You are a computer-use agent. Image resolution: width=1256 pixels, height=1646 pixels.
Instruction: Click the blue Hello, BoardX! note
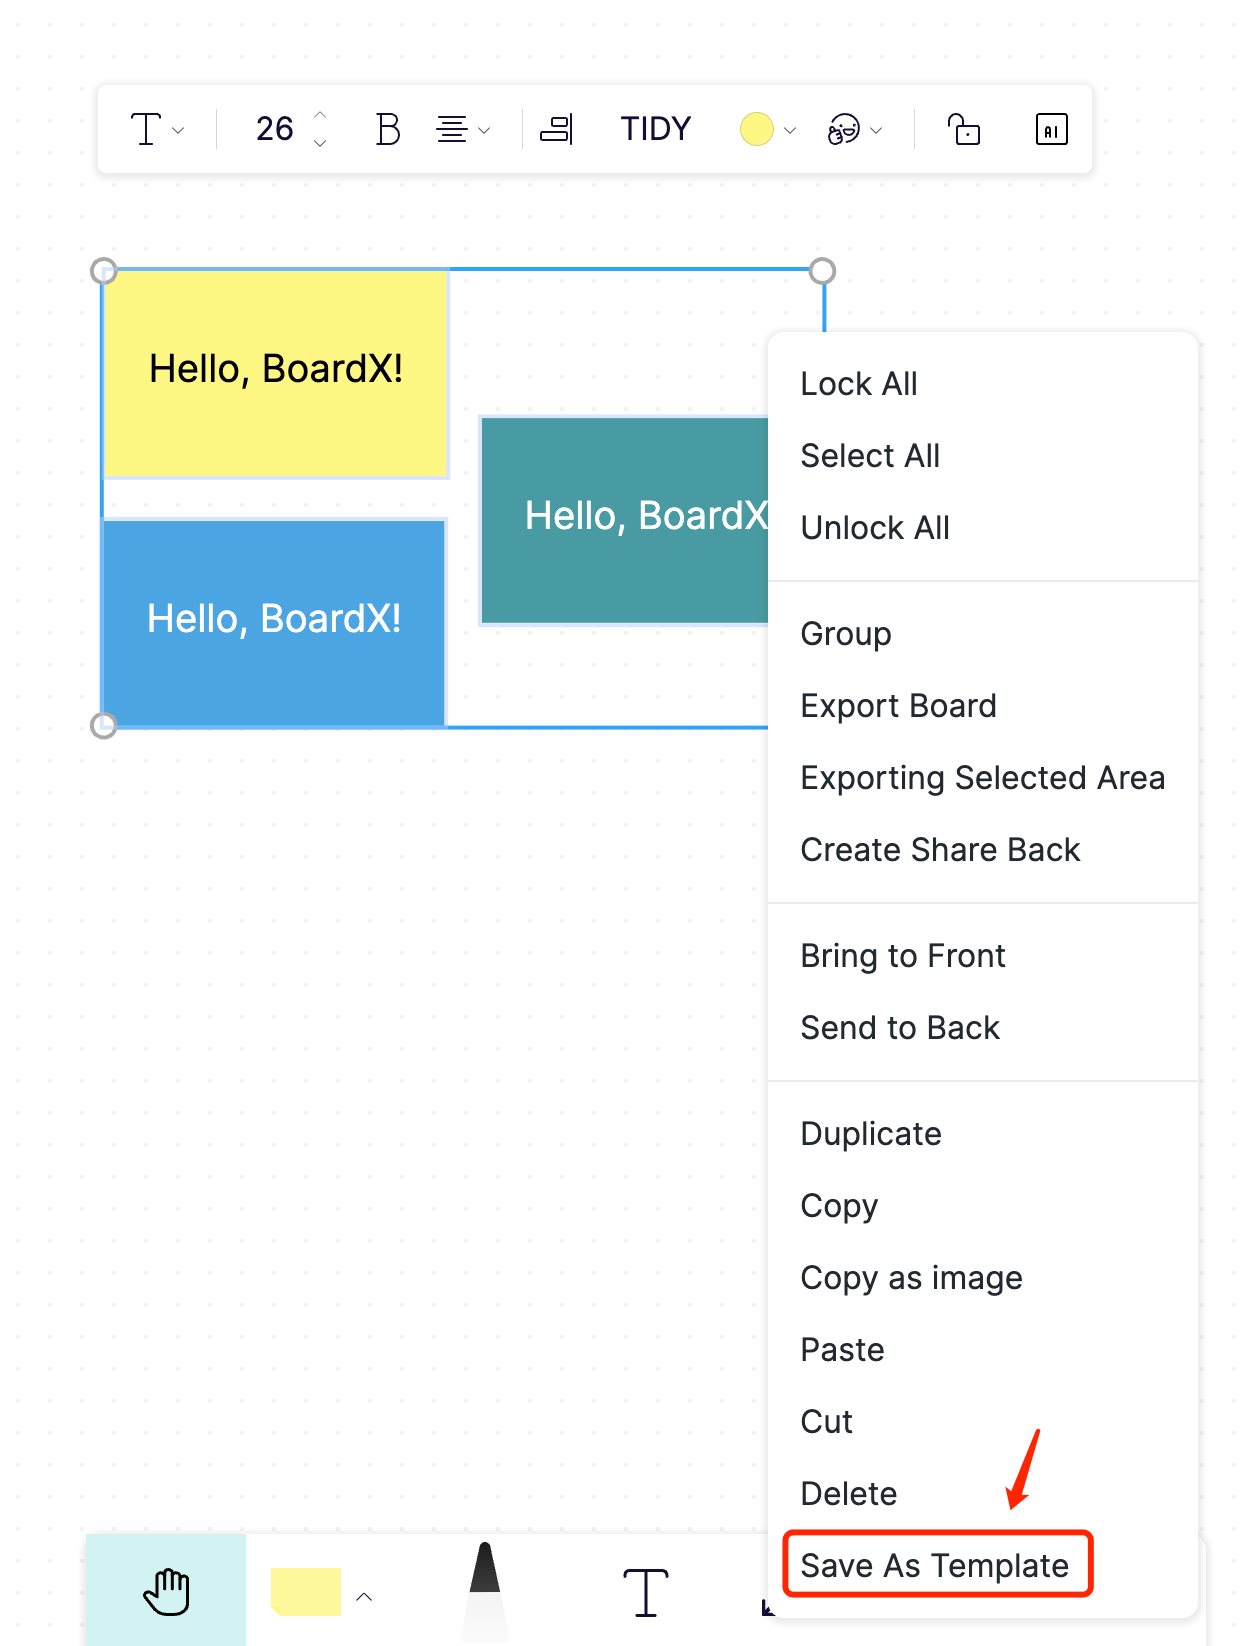[x=274, y=620]
